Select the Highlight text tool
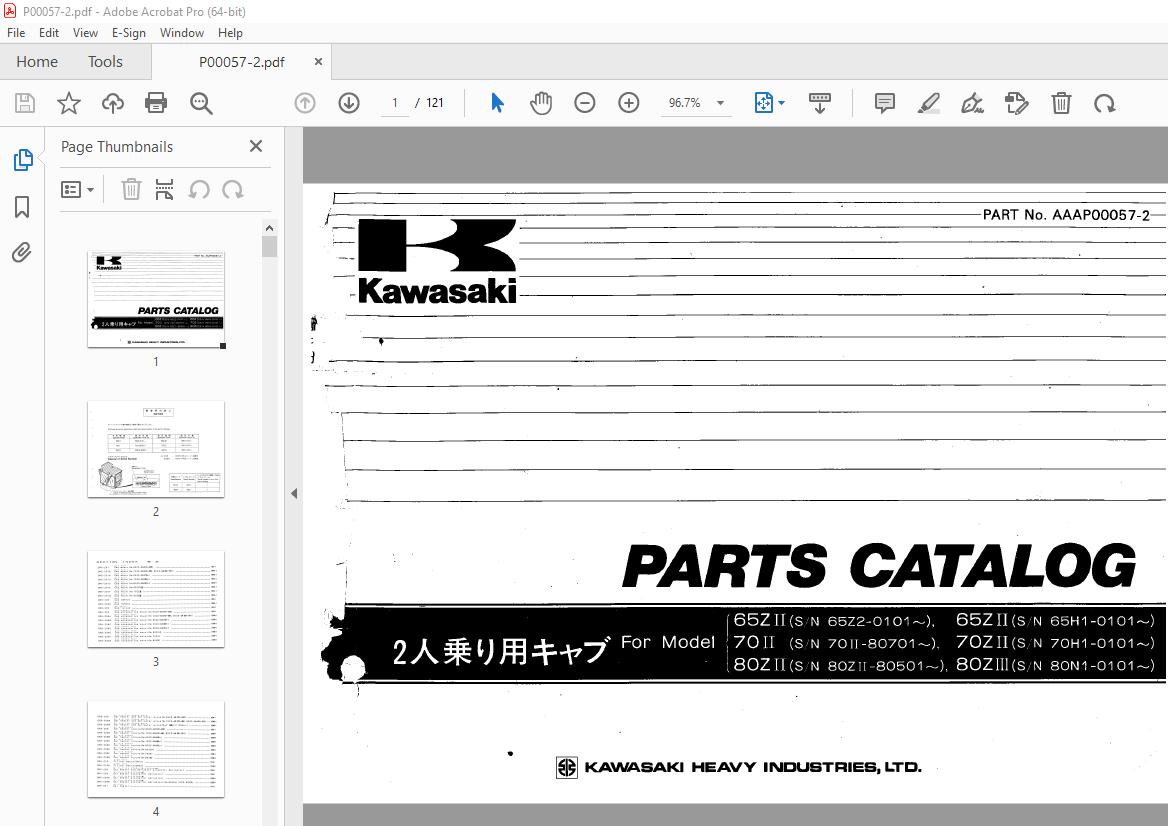The width and height of the screenshot is (1168, 826). (928, 103)
